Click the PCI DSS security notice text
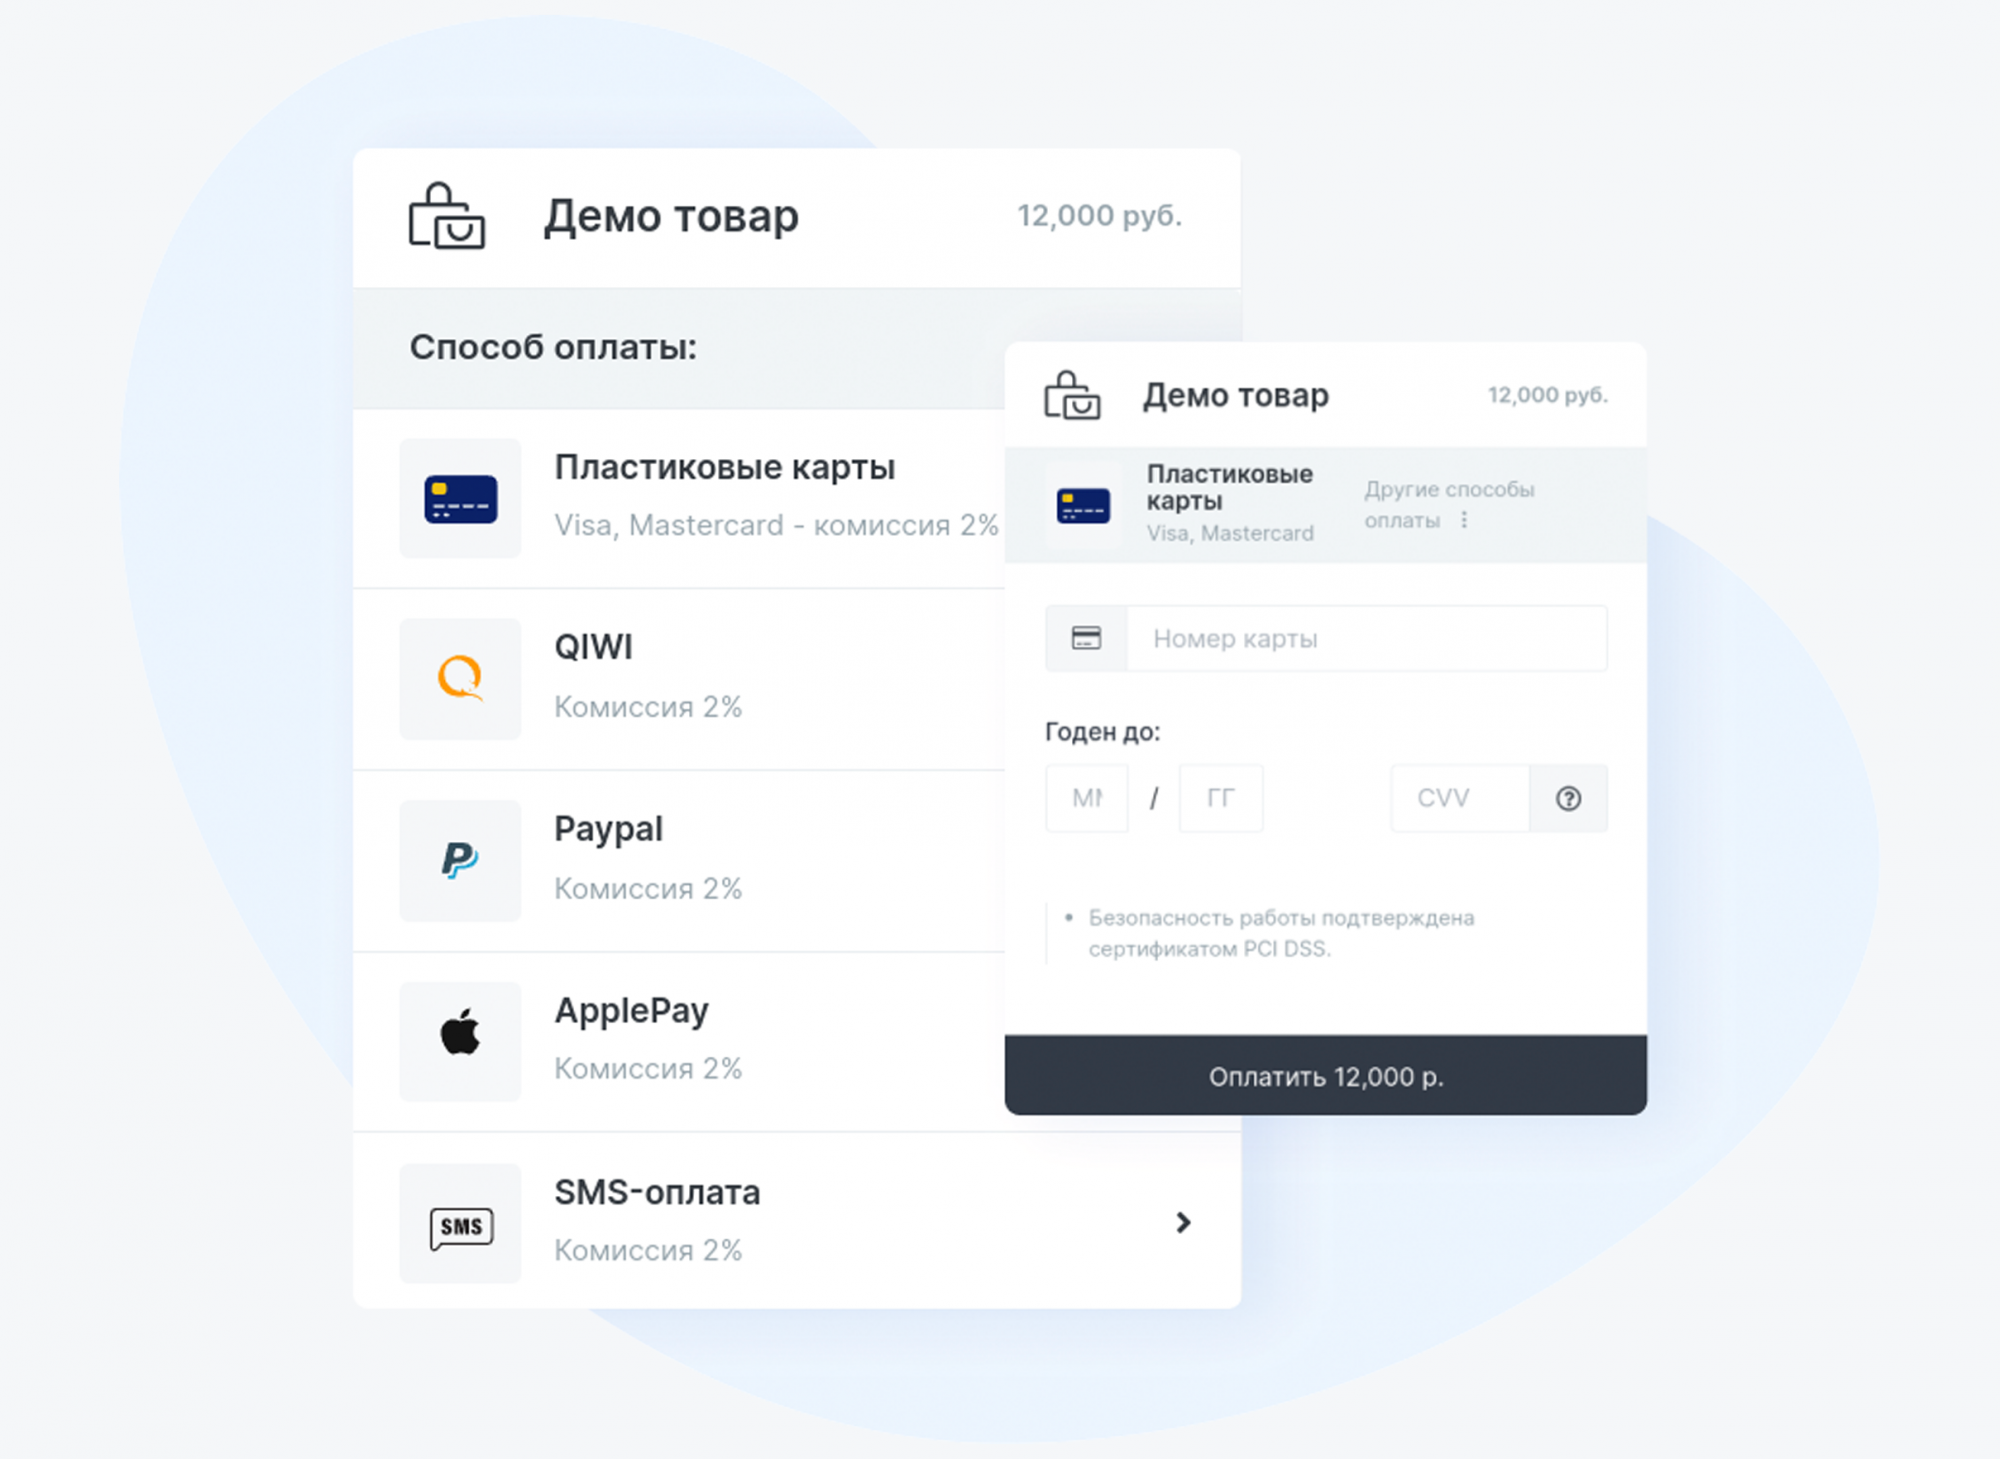 pos(1281,933)
